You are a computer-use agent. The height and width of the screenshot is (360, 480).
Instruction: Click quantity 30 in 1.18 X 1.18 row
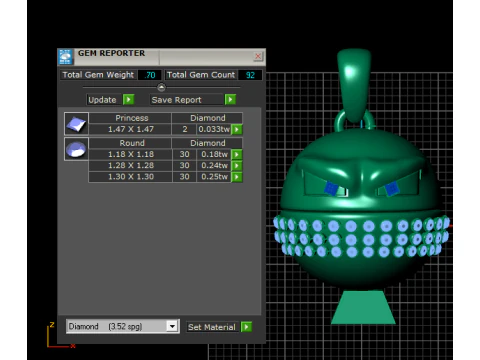(x=184, y=154)
